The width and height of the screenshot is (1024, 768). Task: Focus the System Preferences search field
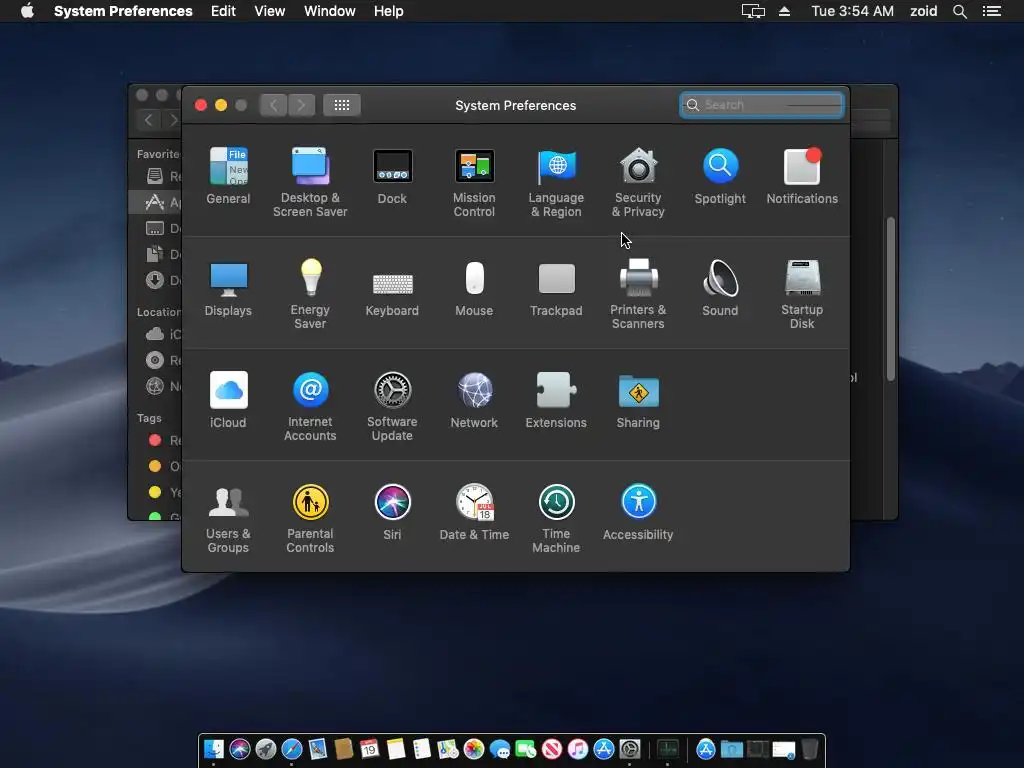(761, 105)
